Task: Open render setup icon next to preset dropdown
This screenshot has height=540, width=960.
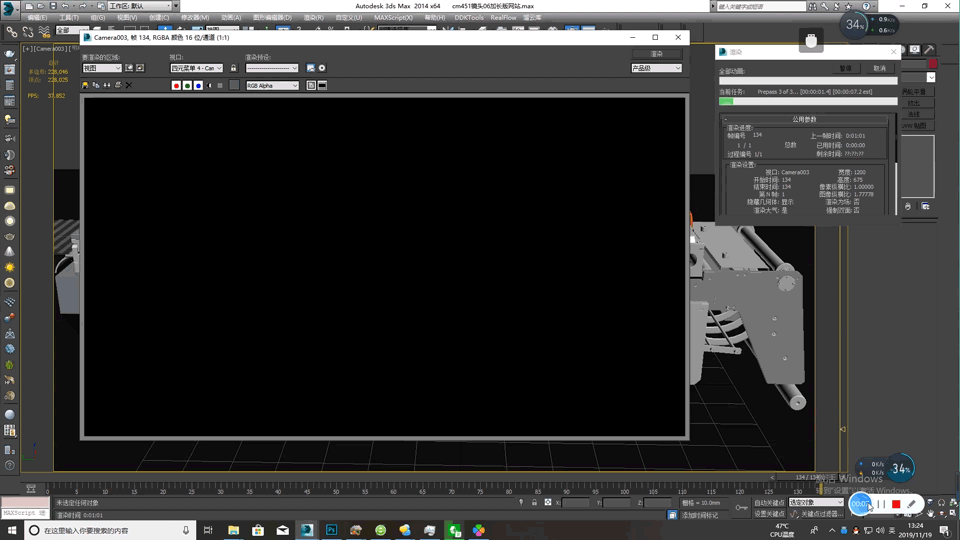Action: (310, 68)
